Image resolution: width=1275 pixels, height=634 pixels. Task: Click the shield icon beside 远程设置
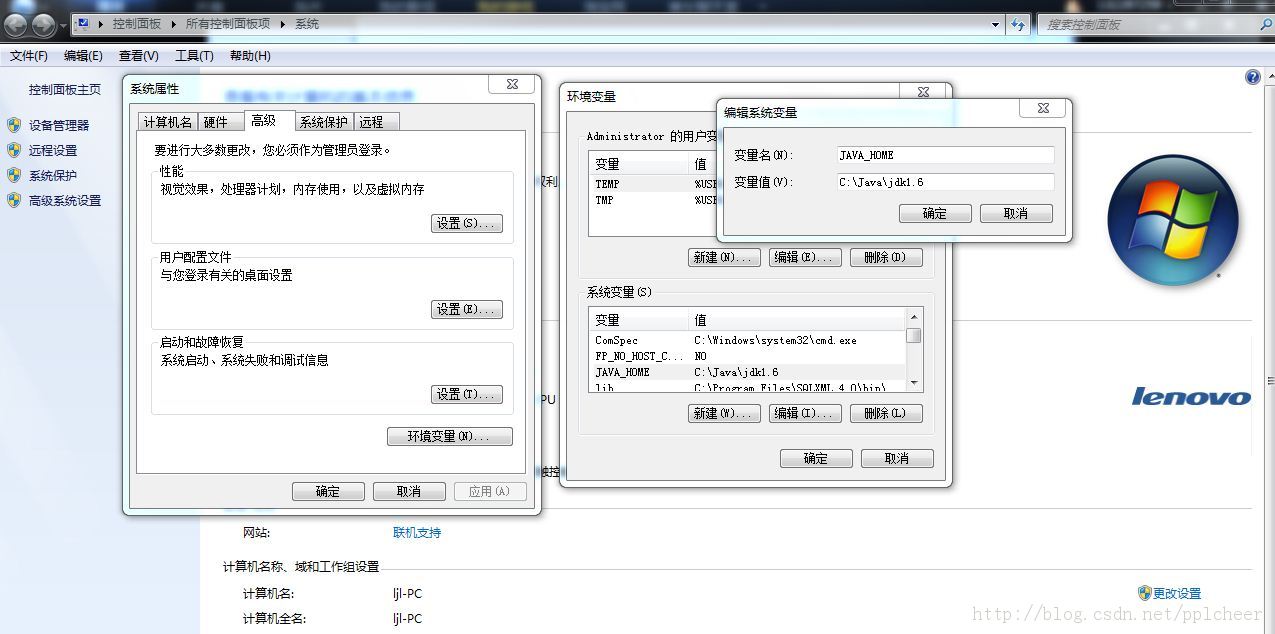(x=14, y=150)
